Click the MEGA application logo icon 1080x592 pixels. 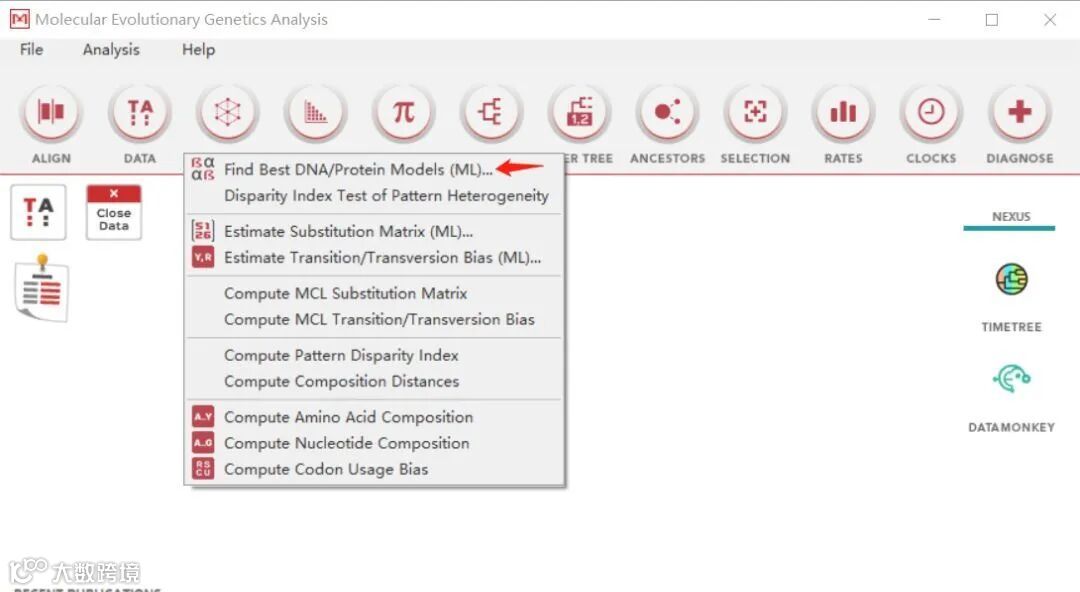coord(19,19)
